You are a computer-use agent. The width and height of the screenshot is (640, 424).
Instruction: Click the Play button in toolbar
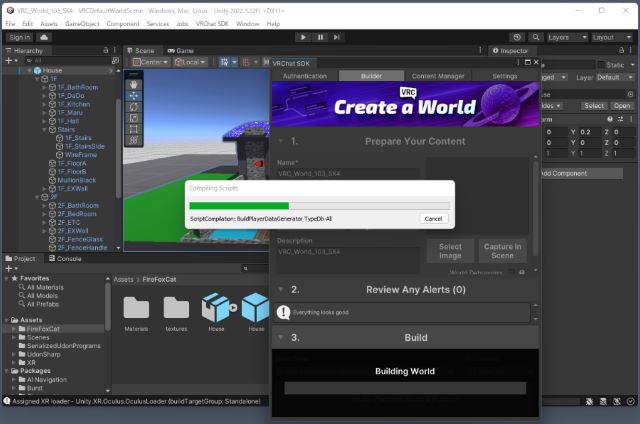pos(303,37)
